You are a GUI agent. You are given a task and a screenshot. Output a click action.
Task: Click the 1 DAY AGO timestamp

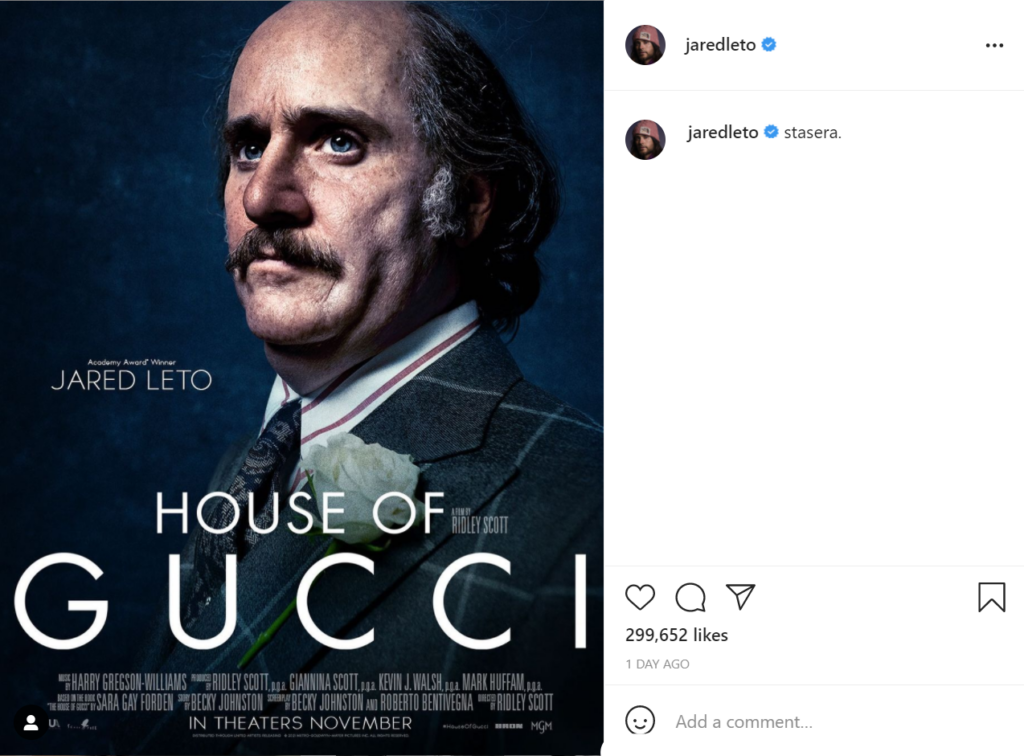(x=657, y=664)
